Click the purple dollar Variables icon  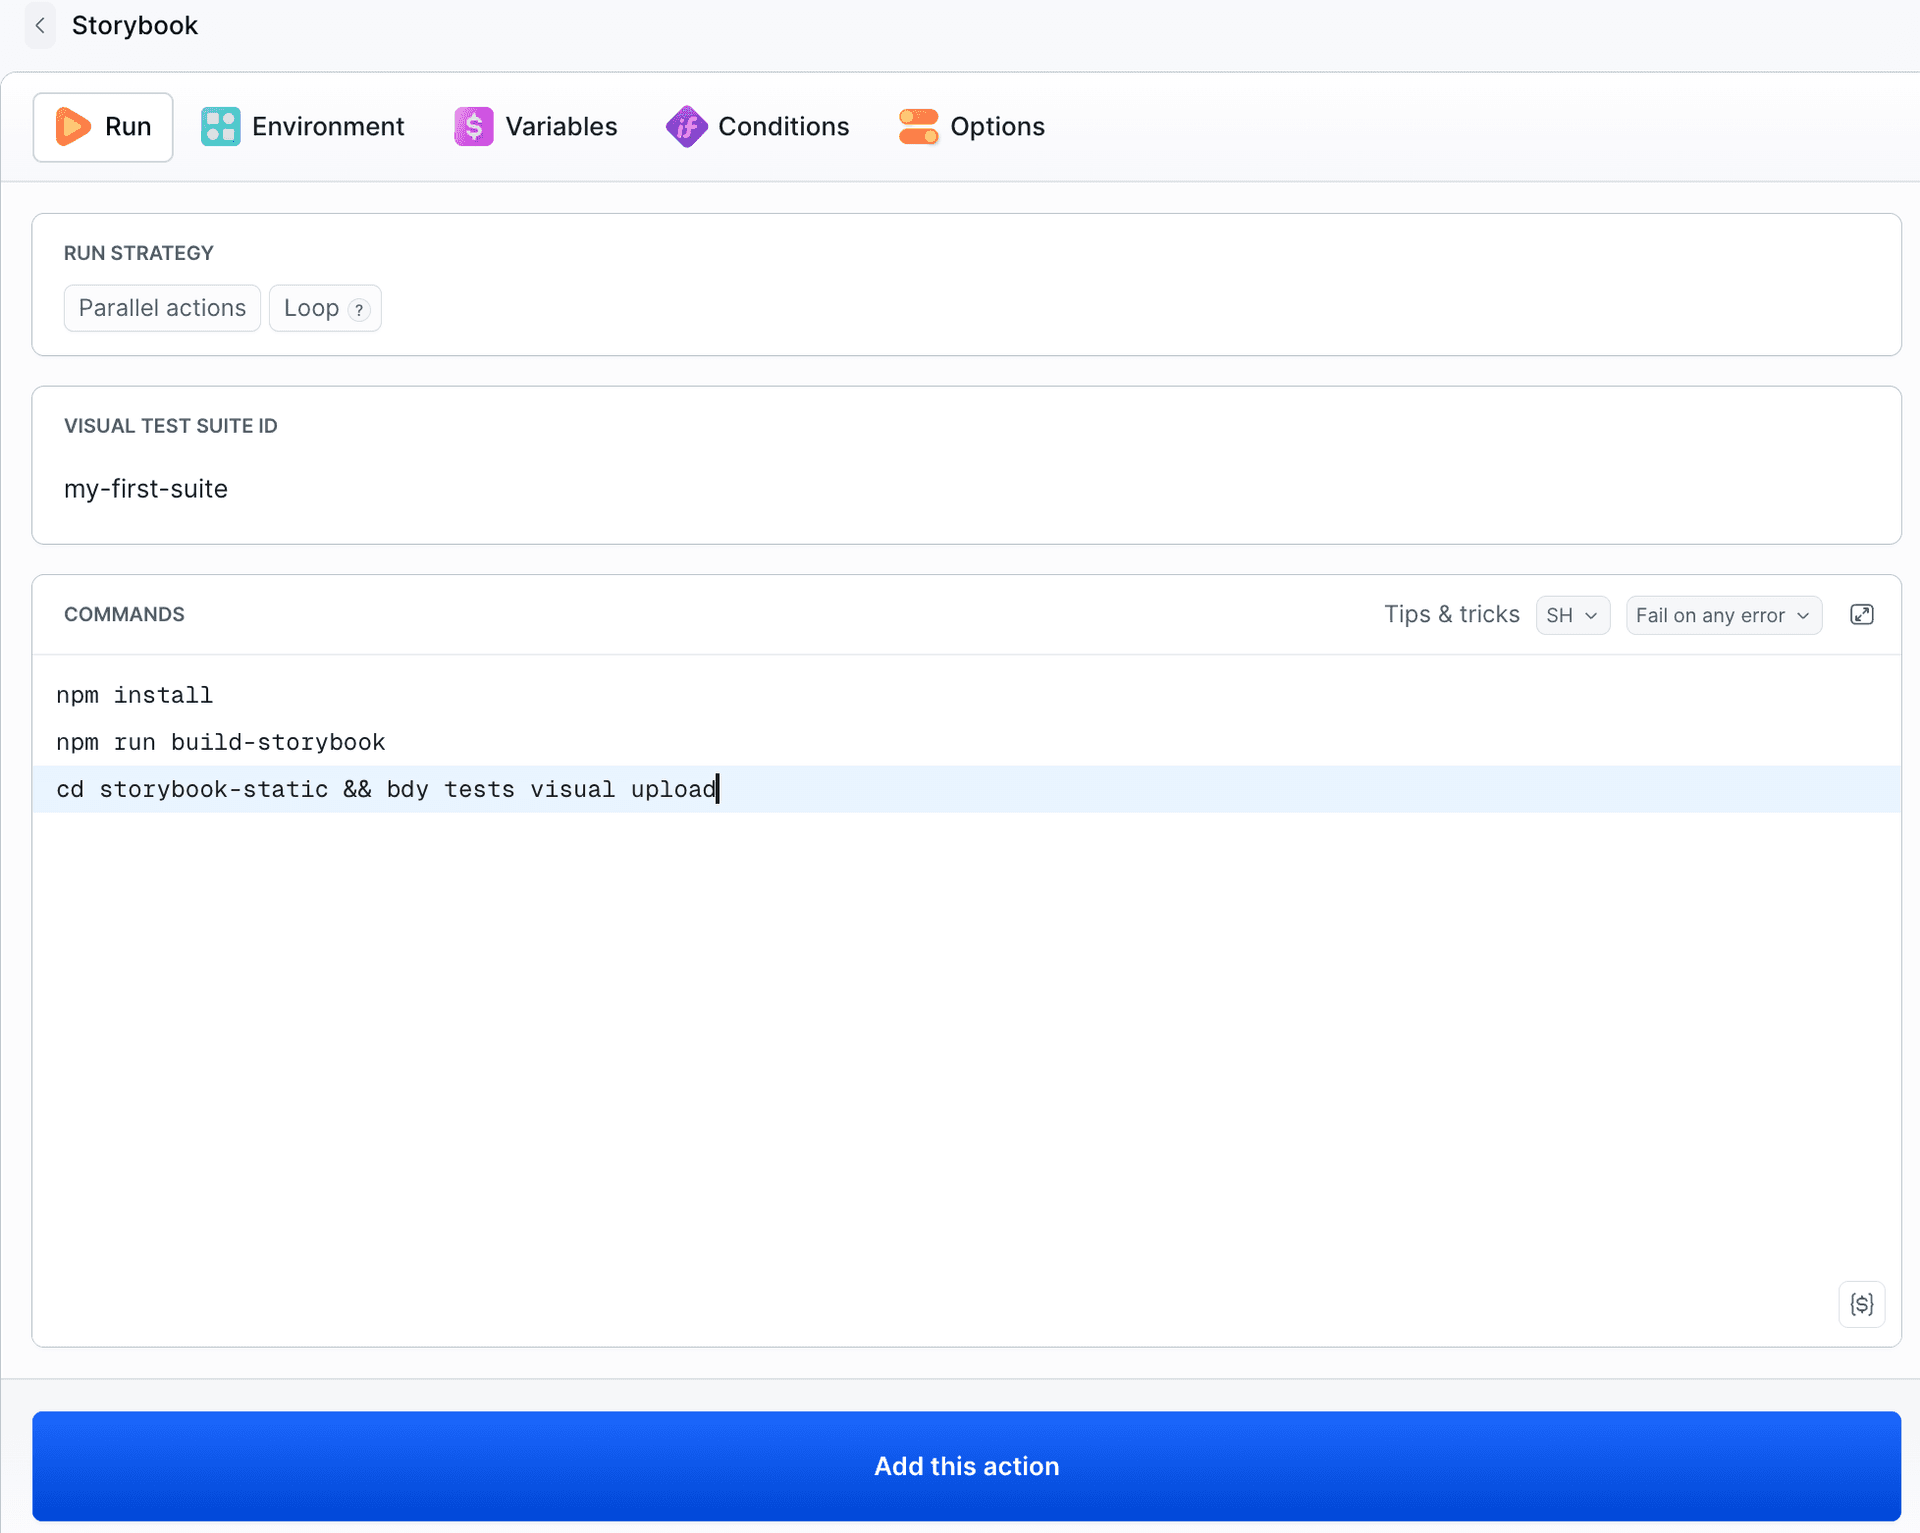[x=474, y=127]
